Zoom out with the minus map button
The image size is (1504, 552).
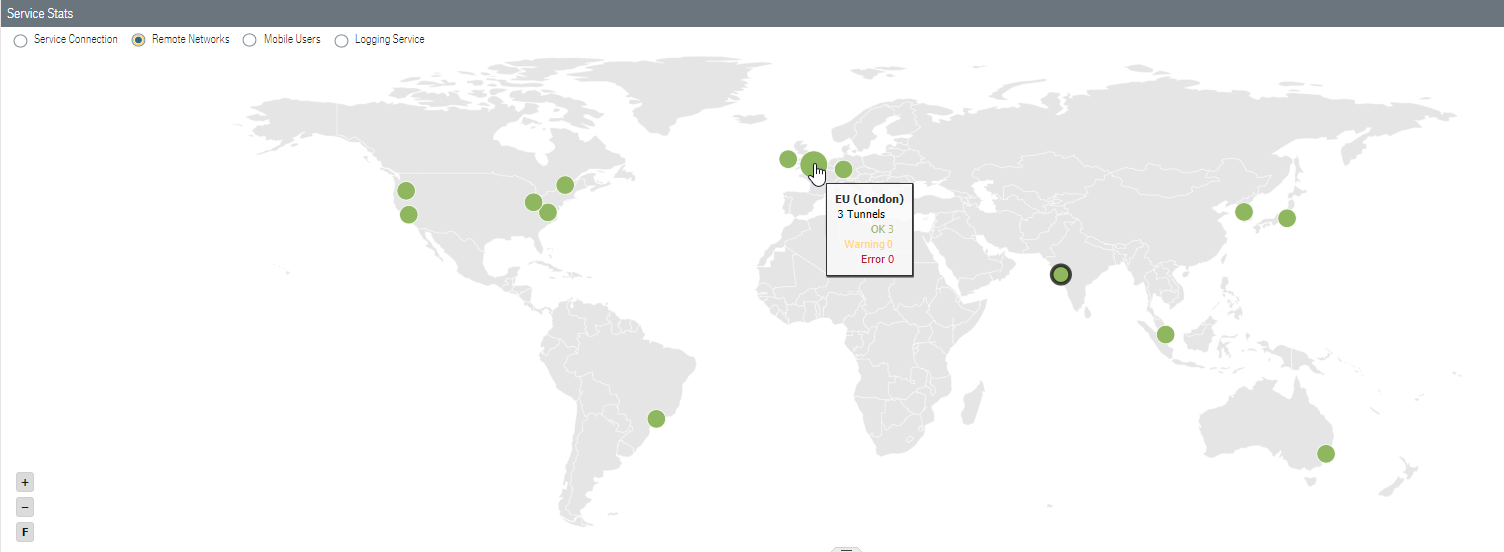pos(25,507)
